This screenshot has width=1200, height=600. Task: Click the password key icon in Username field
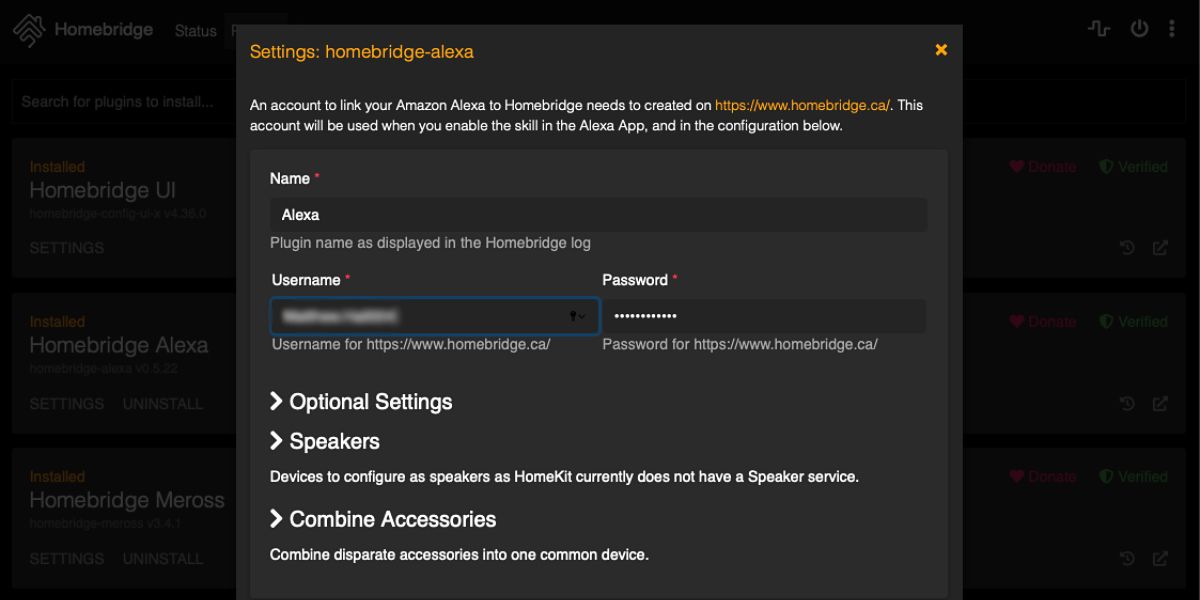(x=575, y=316)
